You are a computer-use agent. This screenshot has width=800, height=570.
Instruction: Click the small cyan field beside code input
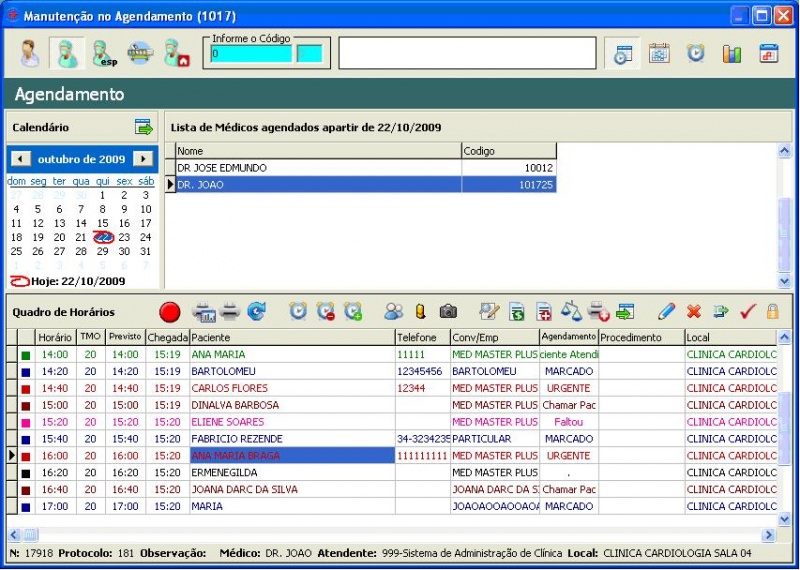click(310, 54)
